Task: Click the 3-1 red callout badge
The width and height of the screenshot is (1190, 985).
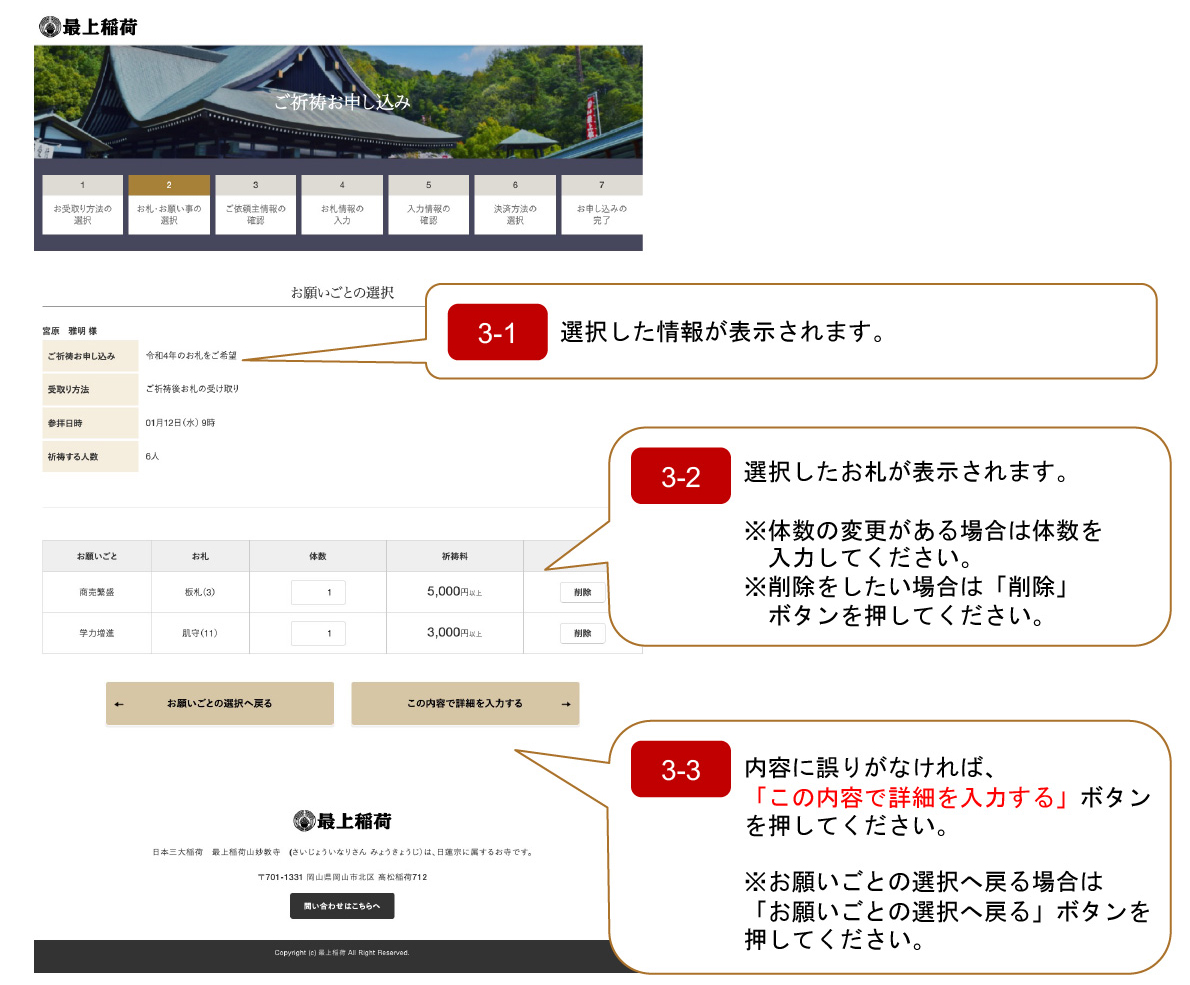Action: pyautogui.click(x=497, y=332)
